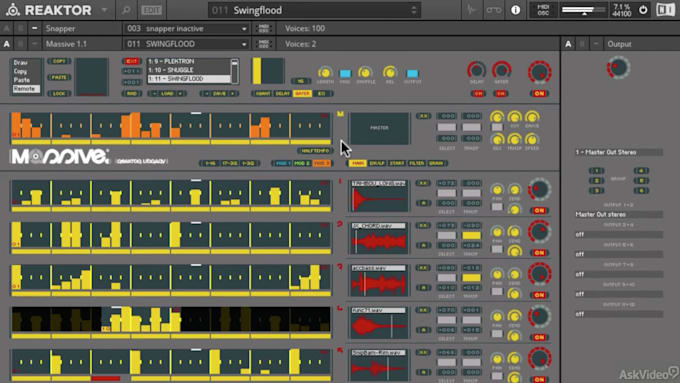The image size is (680, 383).
Task: Select the 1:11 SWINGFLOOD snapshot
Action: coord(189,79)
